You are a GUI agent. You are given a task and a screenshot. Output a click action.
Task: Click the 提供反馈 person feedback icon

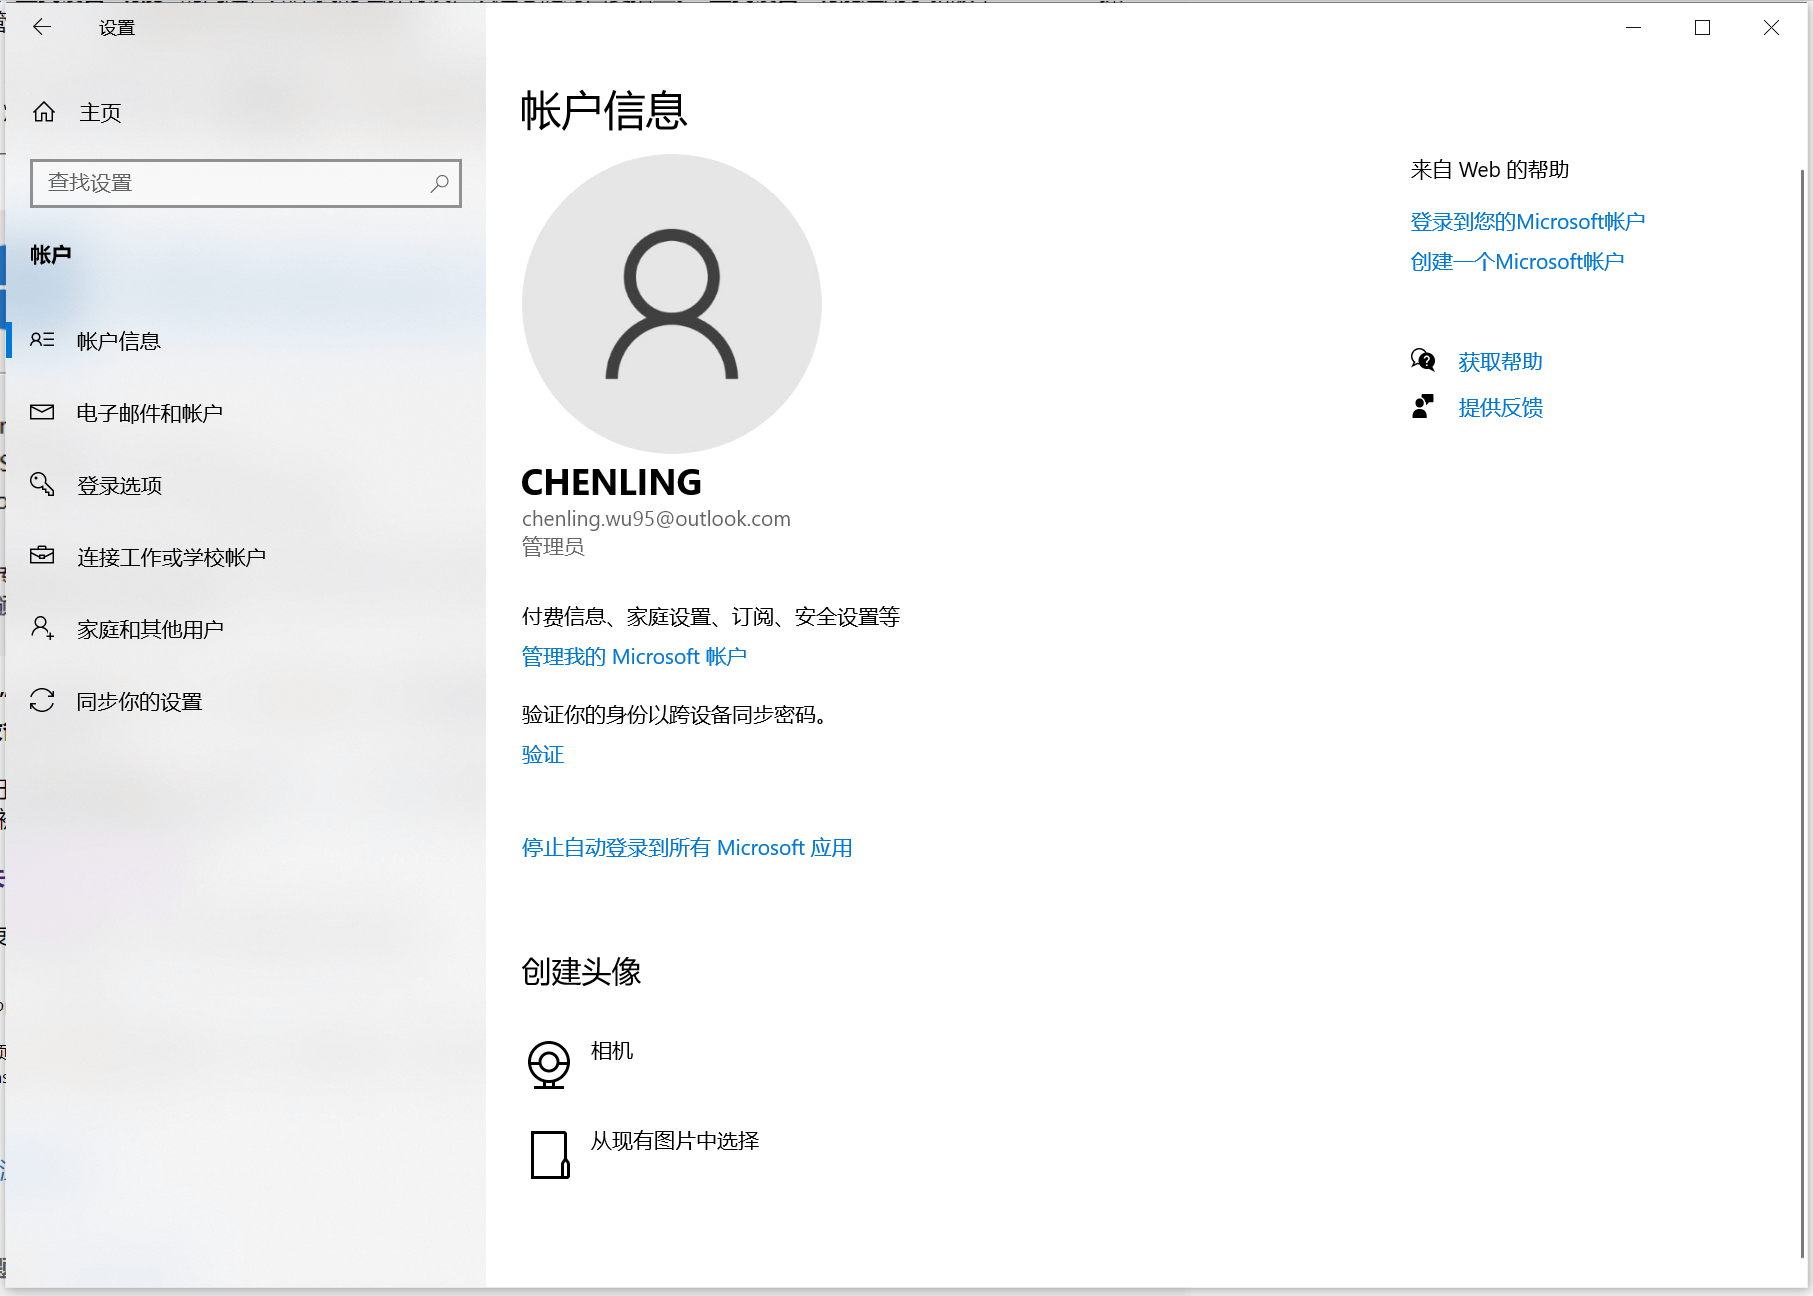(x=1423, y=406)
